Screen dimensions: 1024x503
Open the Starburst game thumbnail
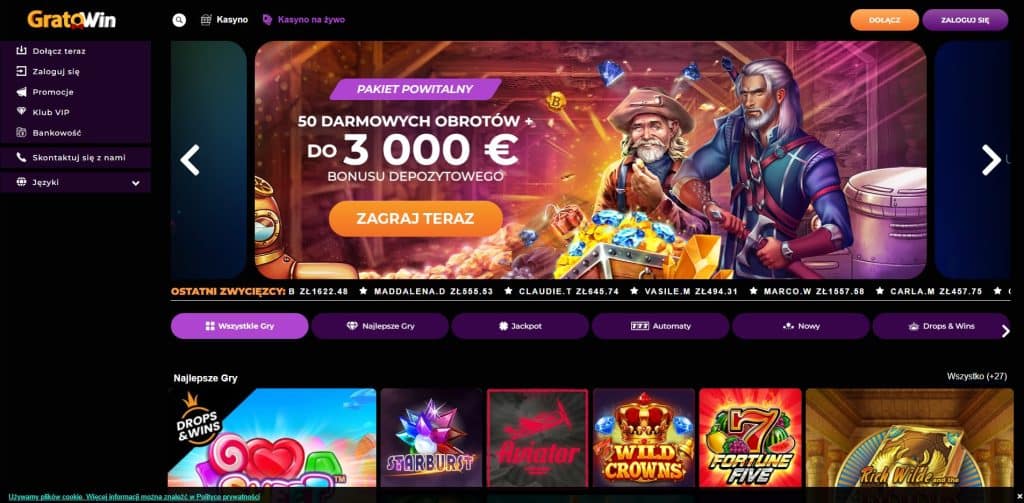point(431,438)
